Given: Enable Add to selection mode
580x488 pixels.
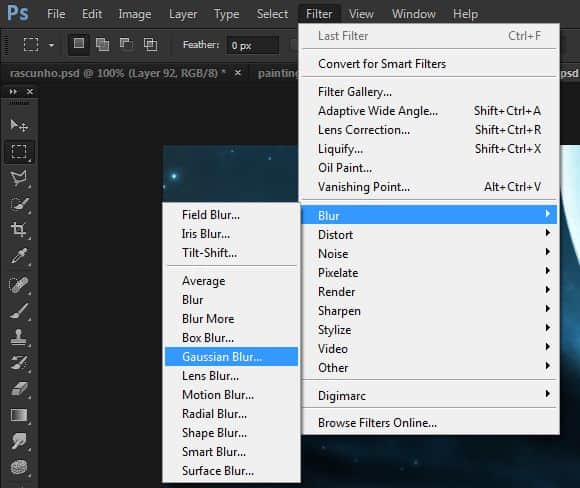Looking at the screenshot, I should tap(102, 45).
